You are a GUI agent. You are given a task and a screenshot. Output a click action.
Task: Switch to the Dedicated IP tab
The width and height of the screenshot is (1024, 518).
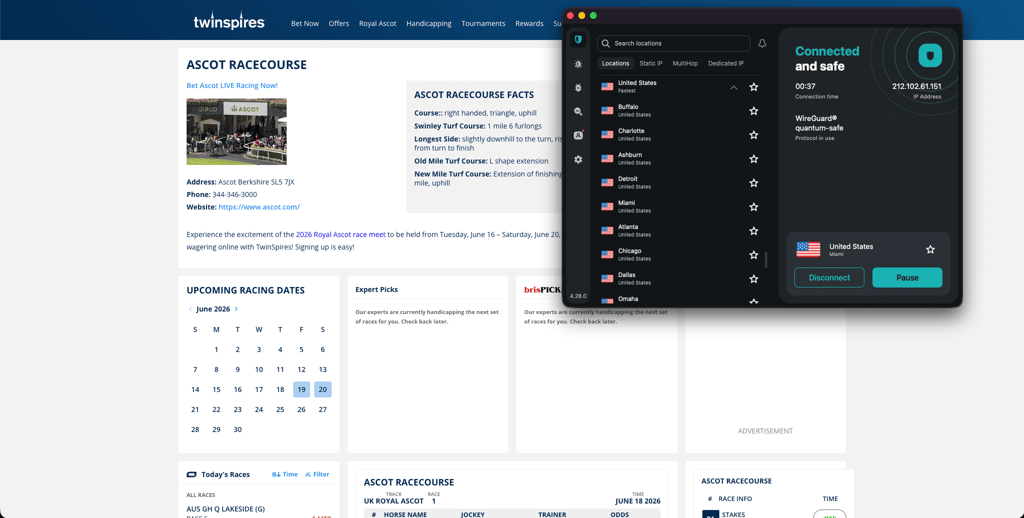[x=726, y=63]
